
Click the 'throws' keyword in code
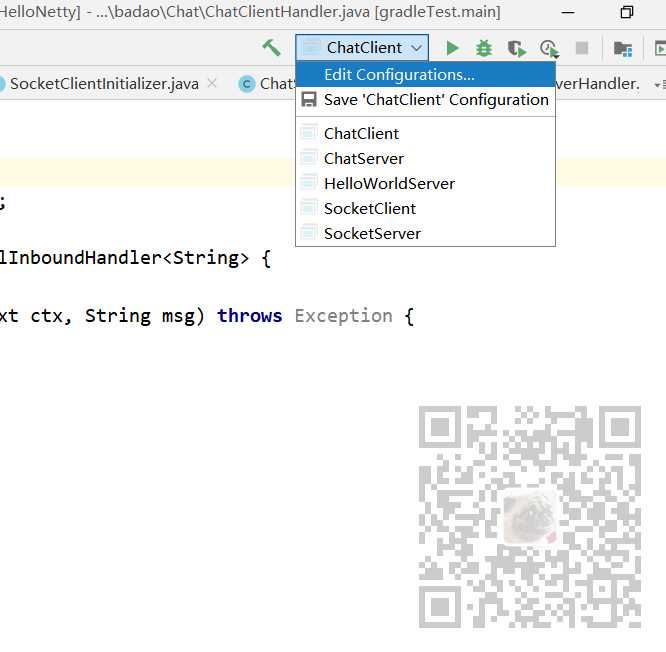tap(249, 316)
